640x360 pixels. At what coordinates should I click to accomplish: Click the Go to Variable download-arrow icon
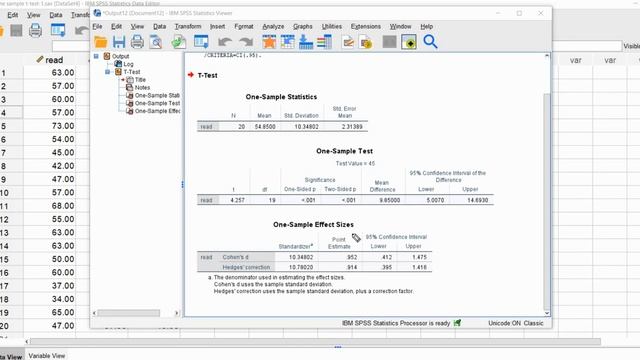[306, 42]
